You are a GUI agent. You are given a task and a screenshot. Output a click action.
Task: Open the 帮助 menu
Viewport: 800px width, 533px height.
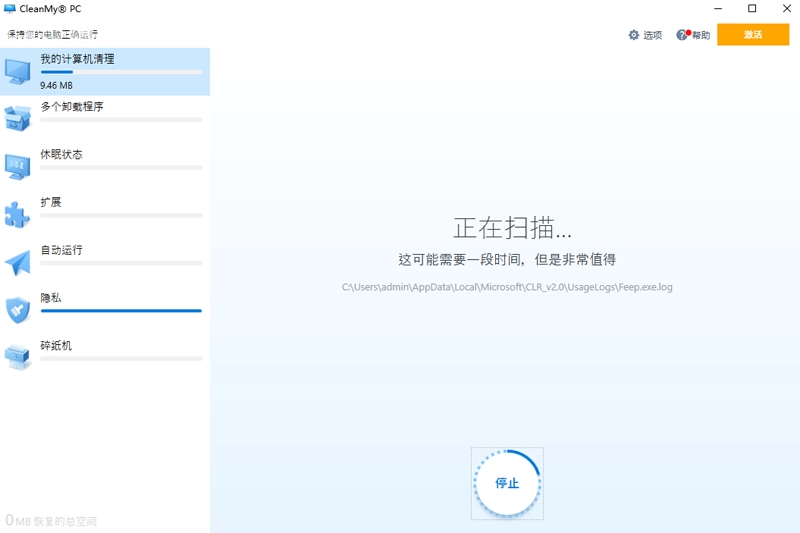tap(693, 35)
